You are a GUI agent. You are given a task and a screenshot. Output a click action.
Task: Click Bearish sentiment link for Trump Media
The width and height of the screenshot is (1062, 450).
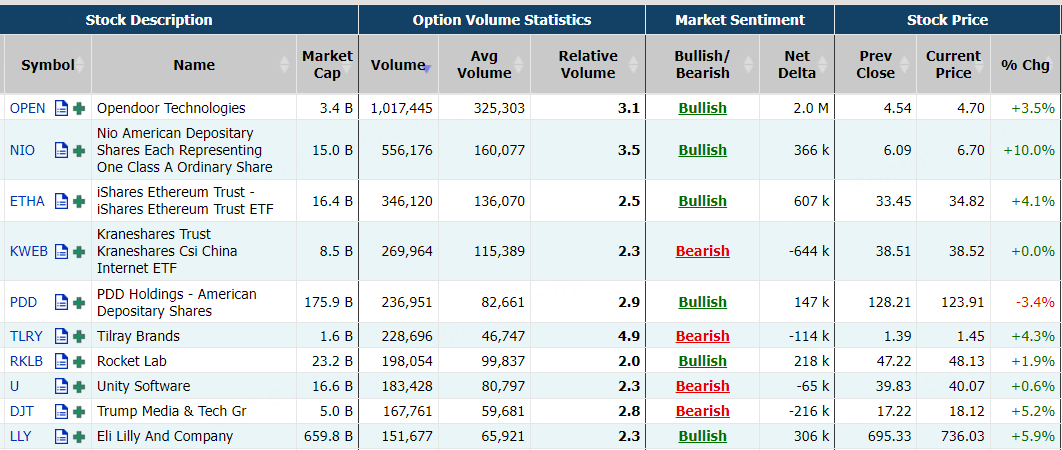point(702,411)
